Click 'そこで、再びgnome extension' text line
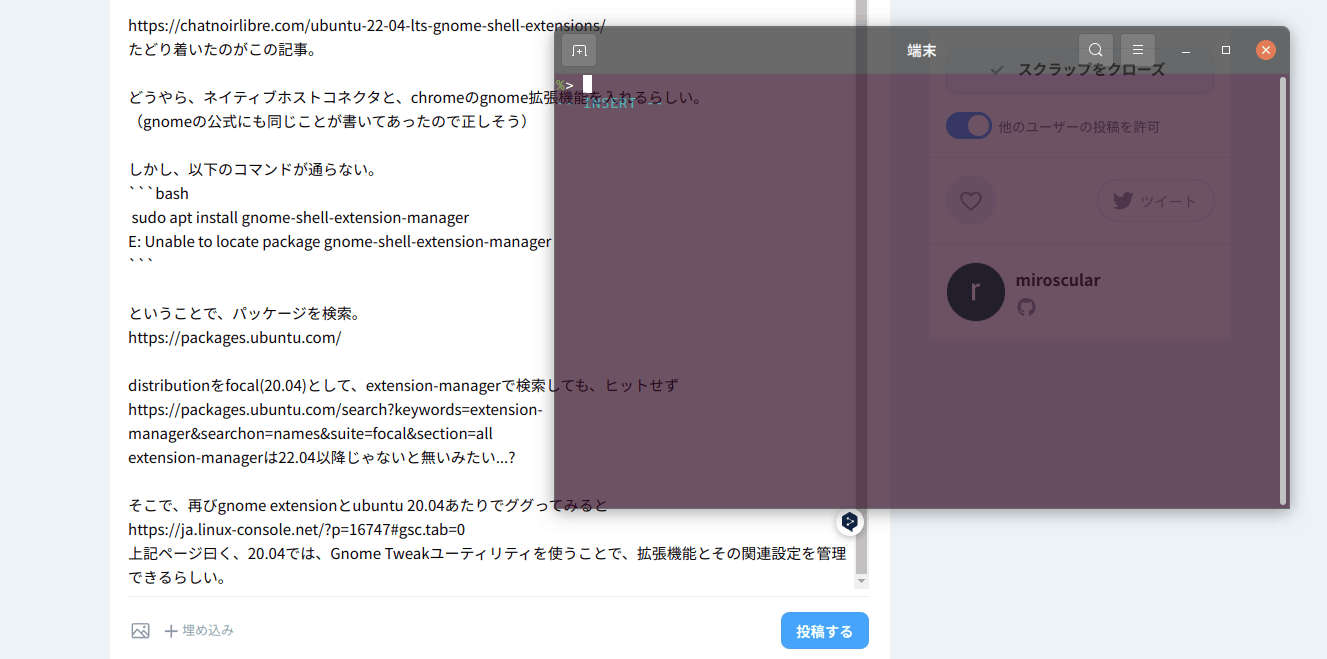The width and height of the screenshot is (1327, 659). coord(368,505)
